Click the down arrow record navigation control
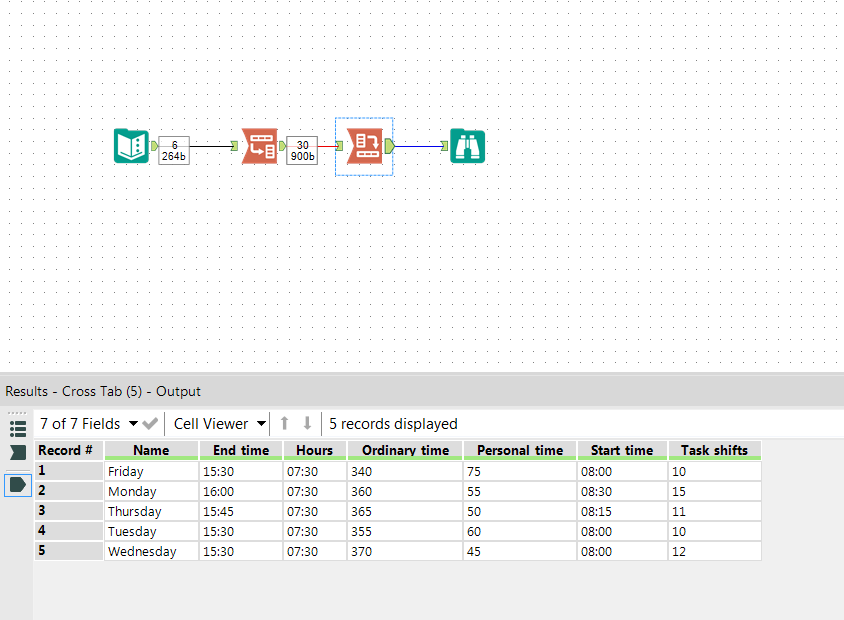The width and height of the screenshot is (844, 620). click(x=306, y=423)
